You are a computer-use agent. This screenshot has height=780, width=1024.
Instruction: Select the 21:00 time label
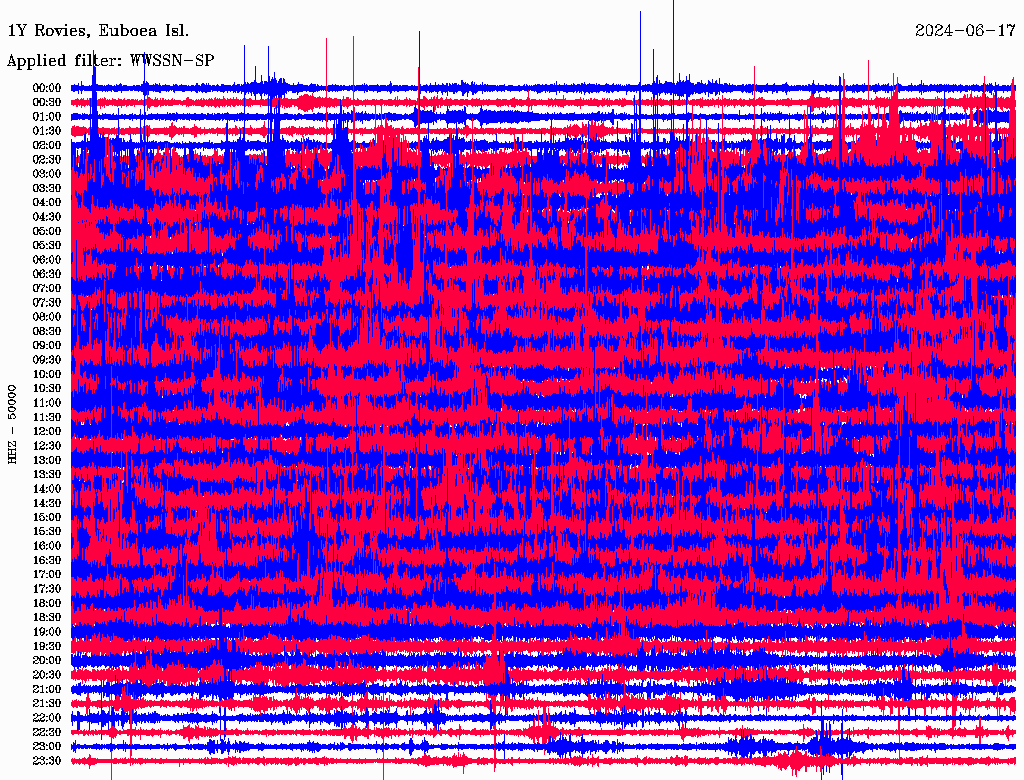tap(47, 690)
